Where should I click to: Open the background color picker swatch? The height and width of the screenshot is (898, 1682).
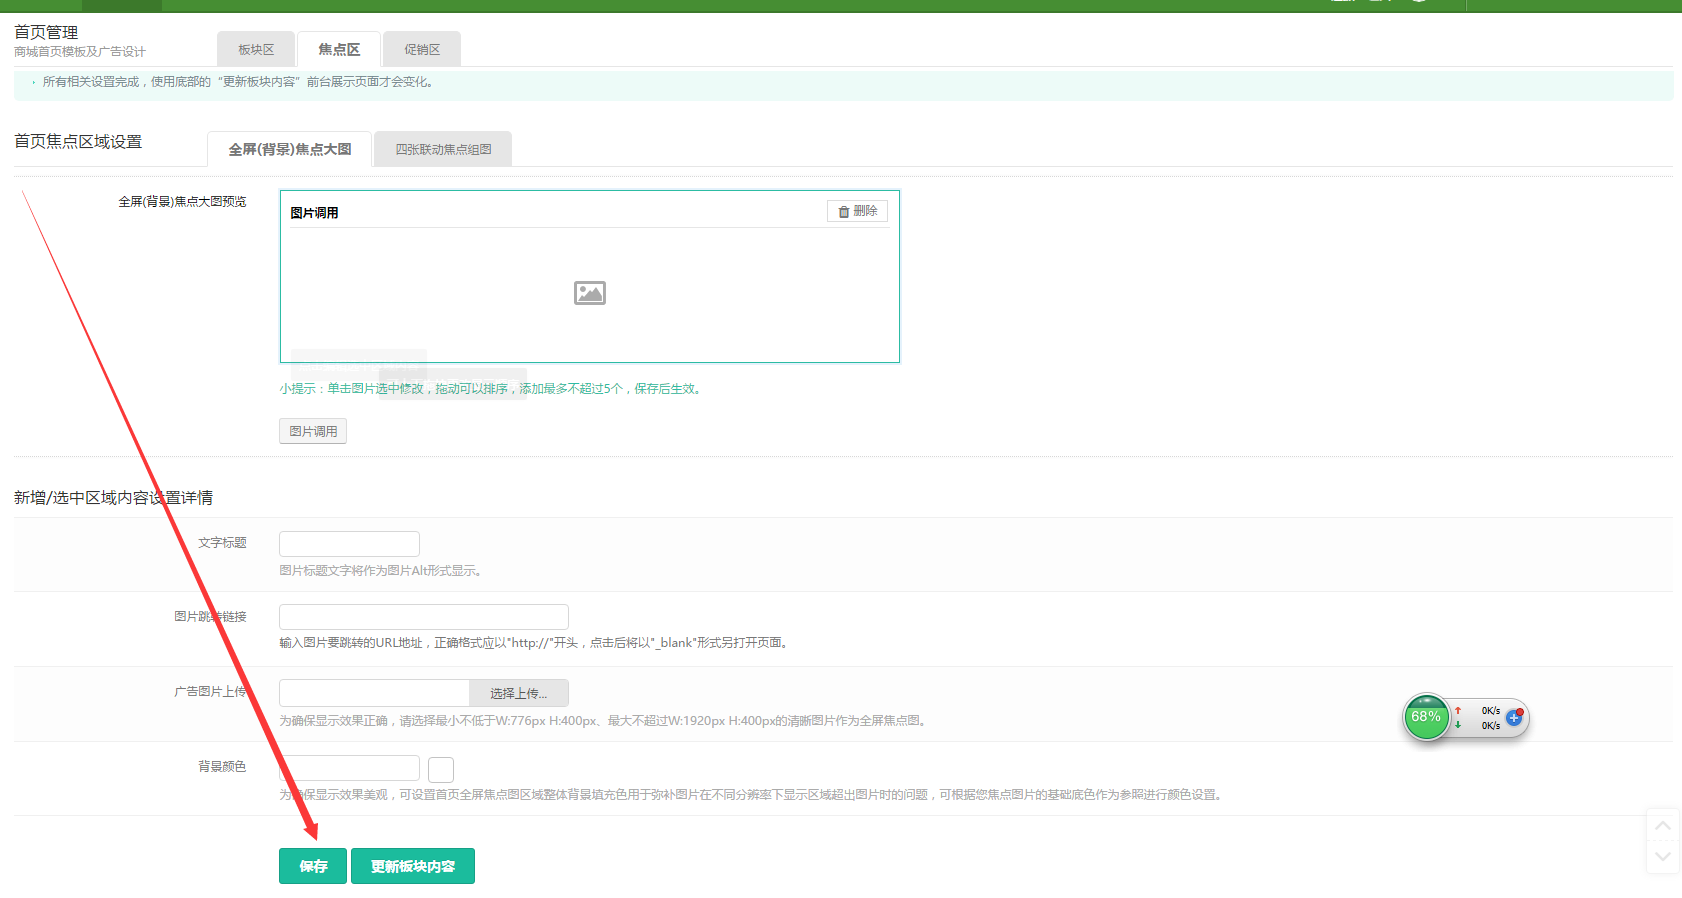(x=441, y=769)
